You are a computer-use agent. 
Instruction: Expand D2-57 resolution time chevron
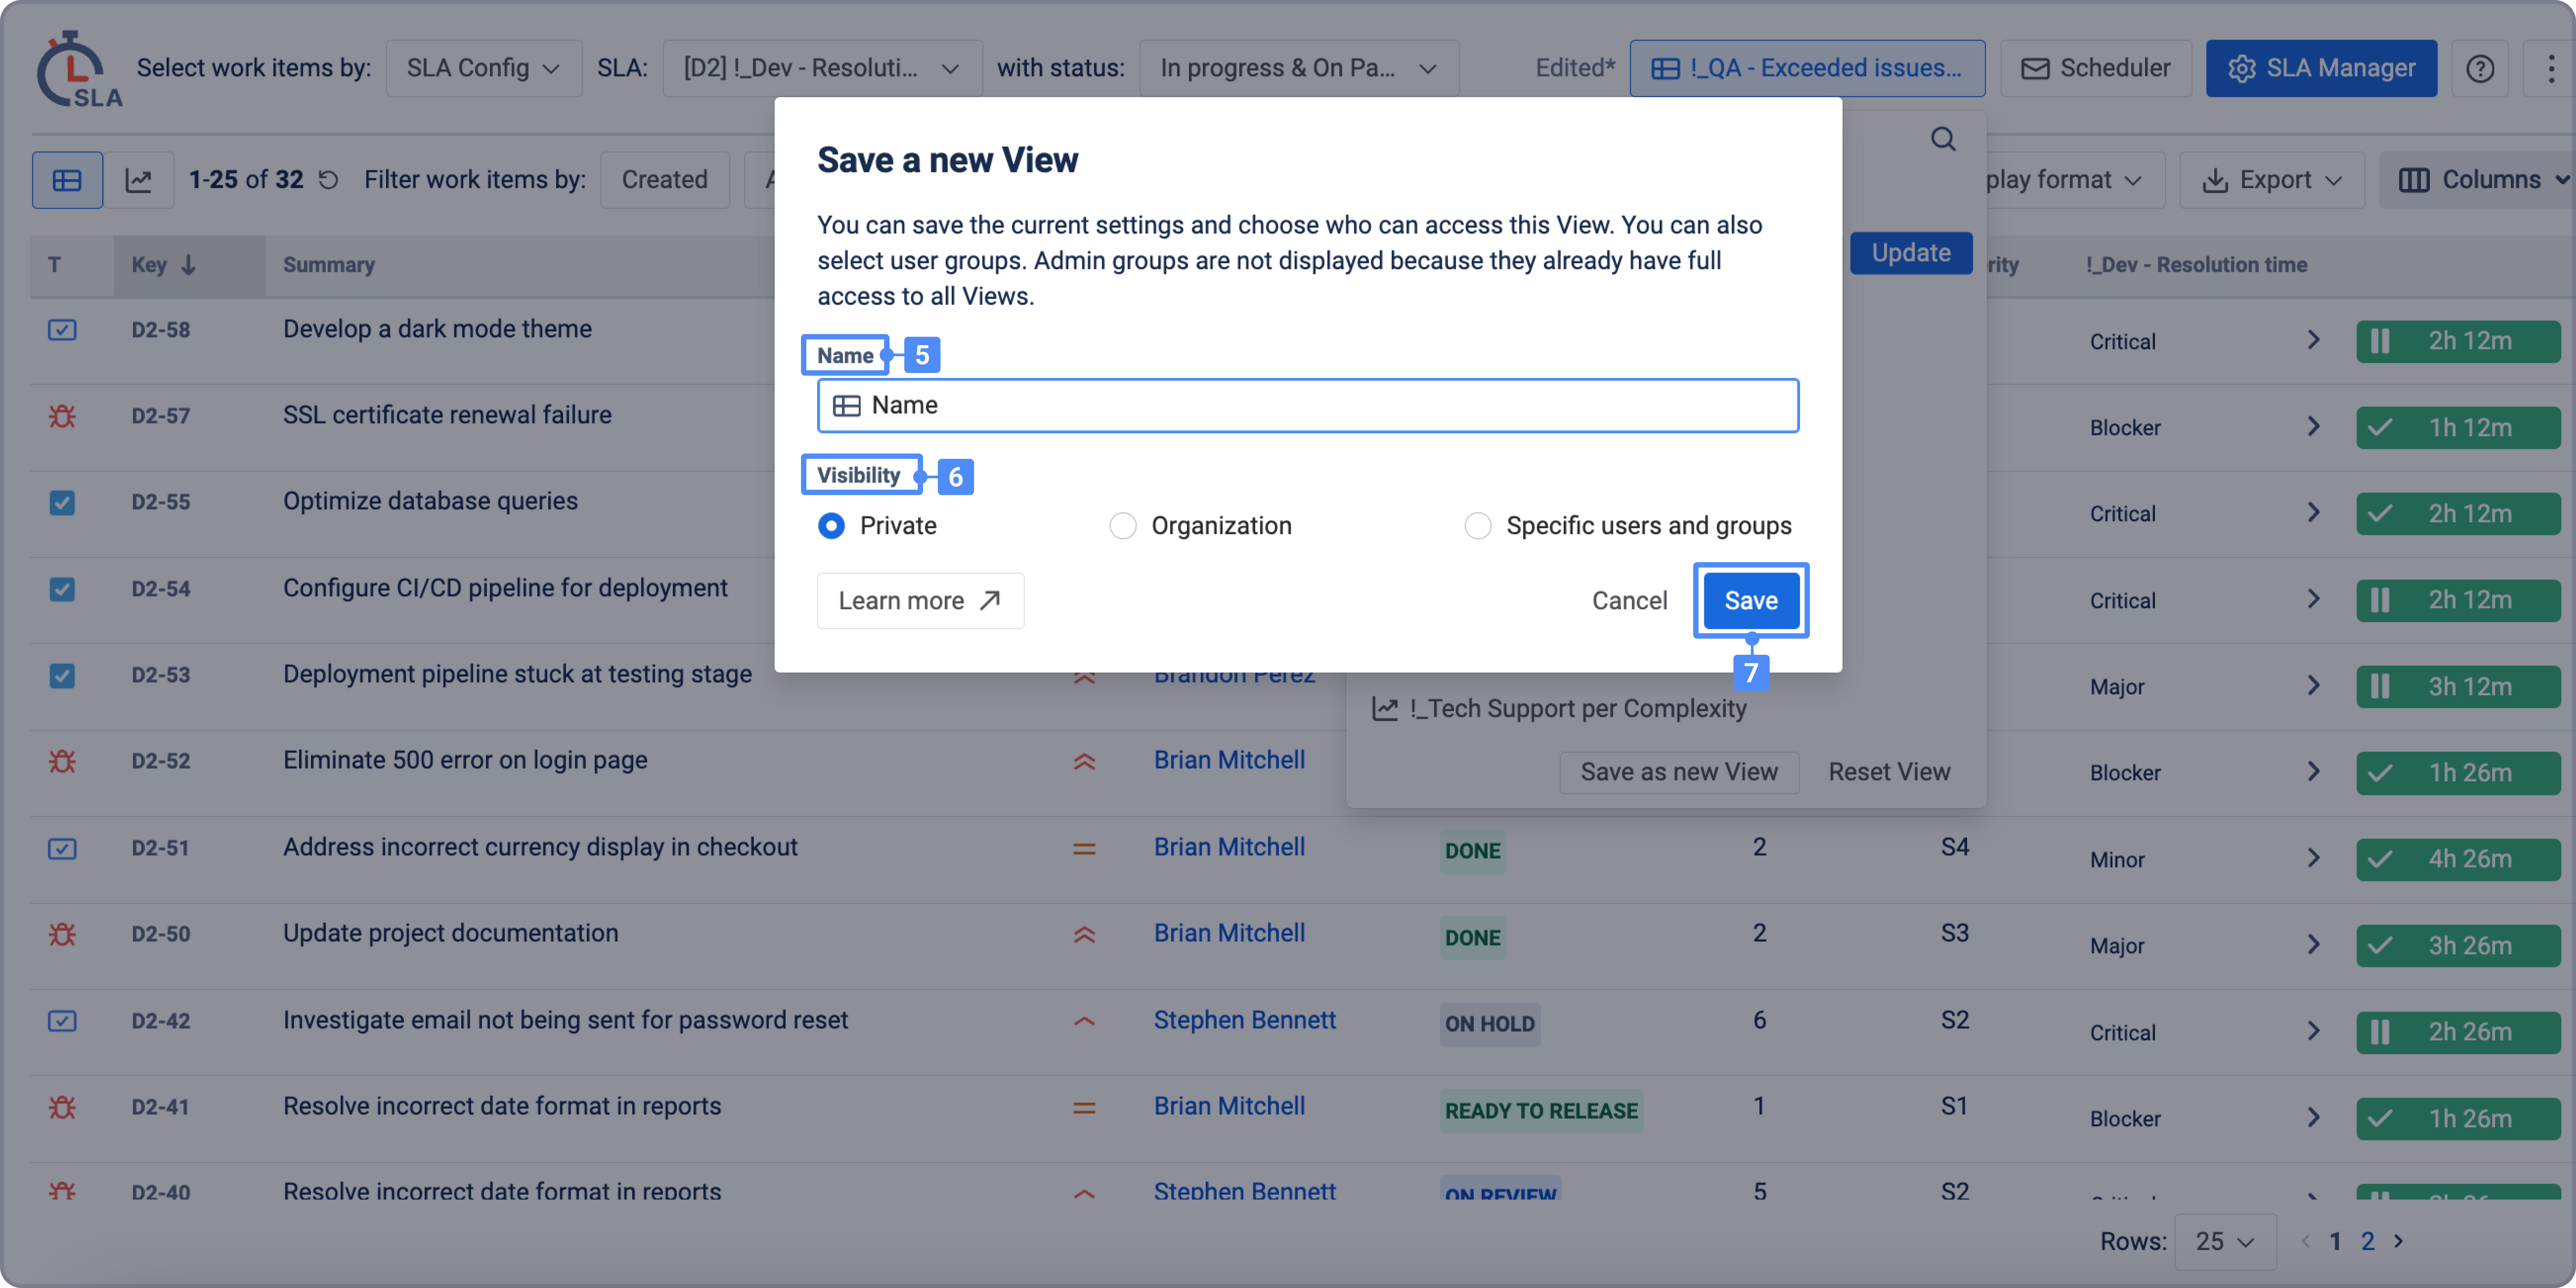(2313, 426)
